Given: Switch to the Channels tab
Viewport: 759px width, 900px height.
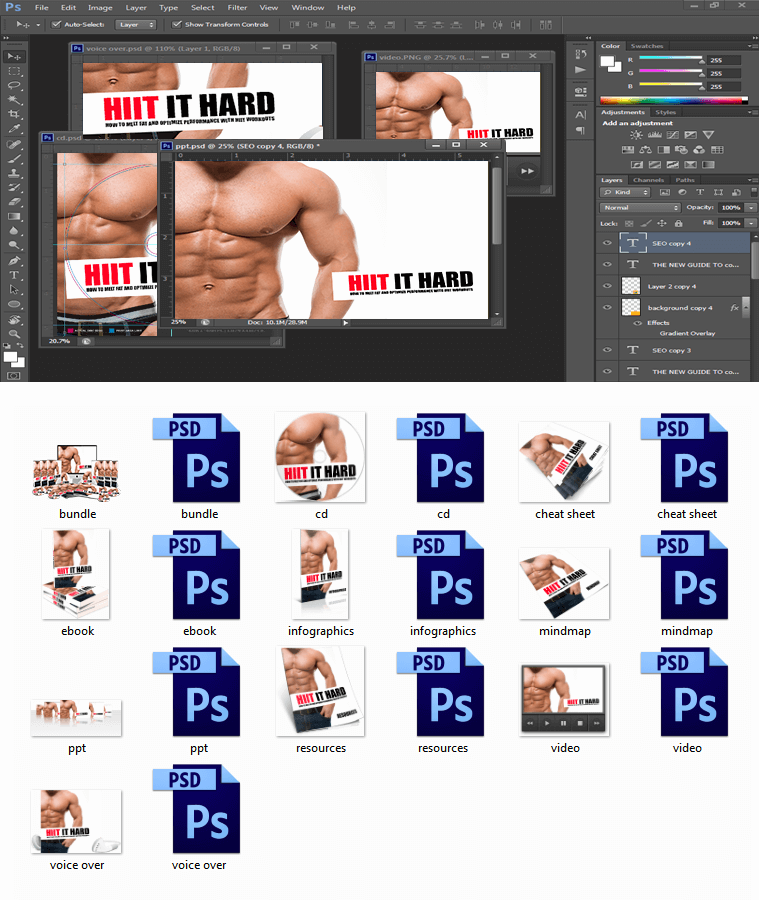Looking at the screenshot, I should tap(648, 180).
